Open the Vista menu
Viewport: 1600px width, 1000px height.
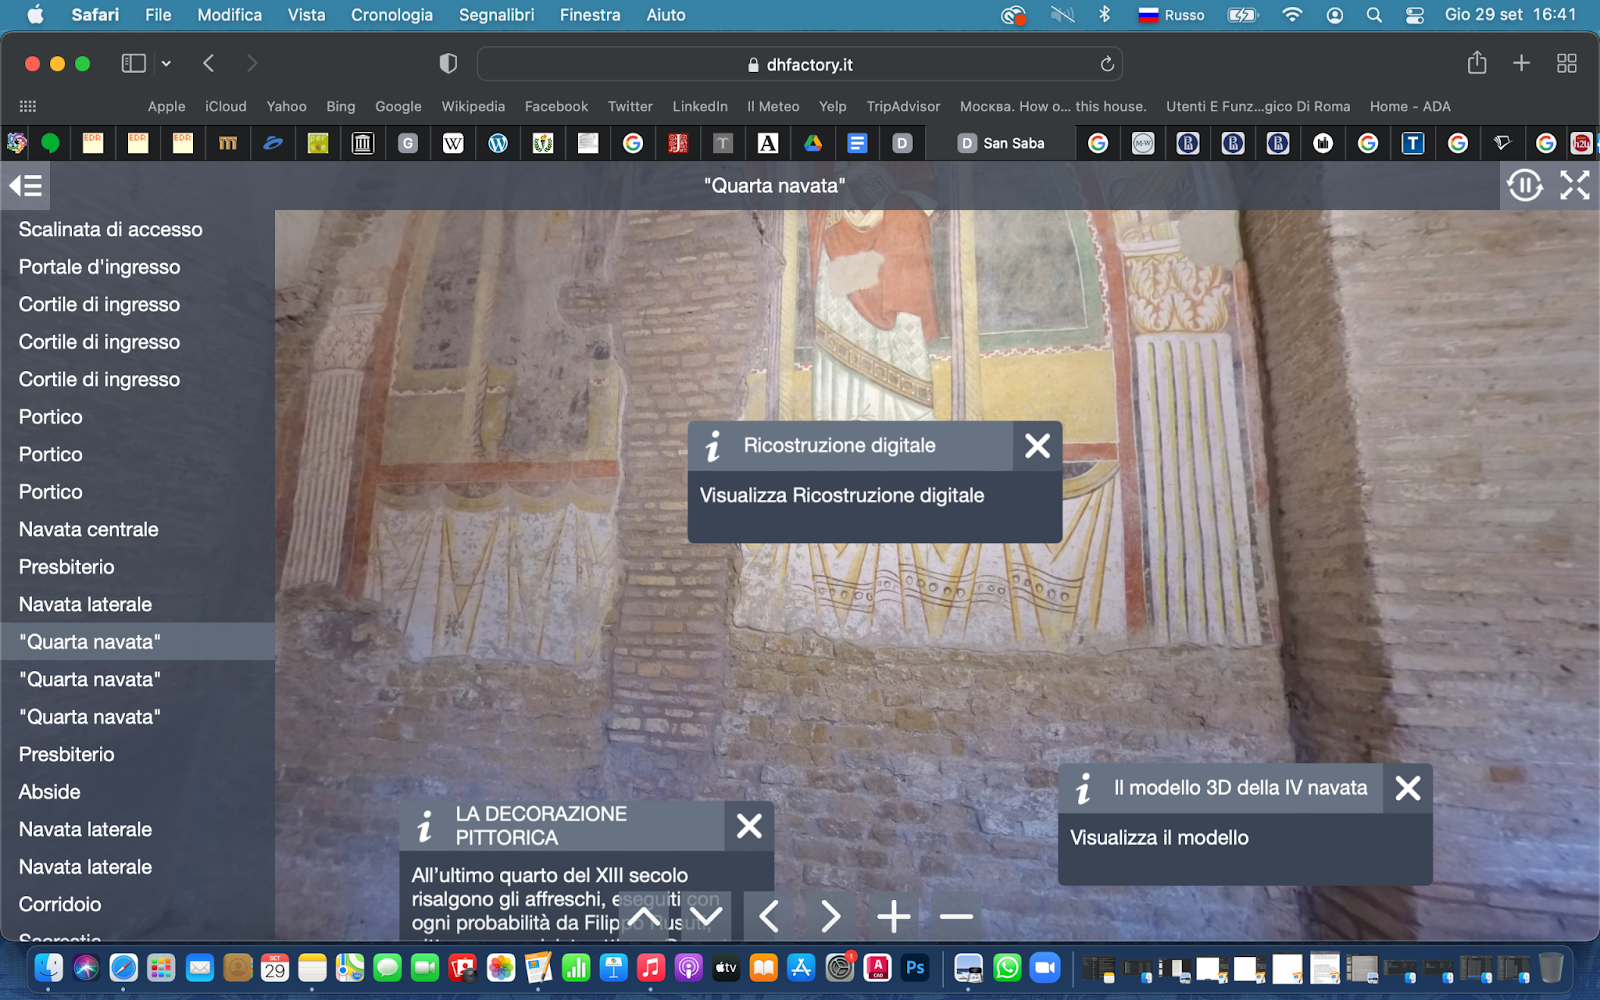(x=306, y=15)
